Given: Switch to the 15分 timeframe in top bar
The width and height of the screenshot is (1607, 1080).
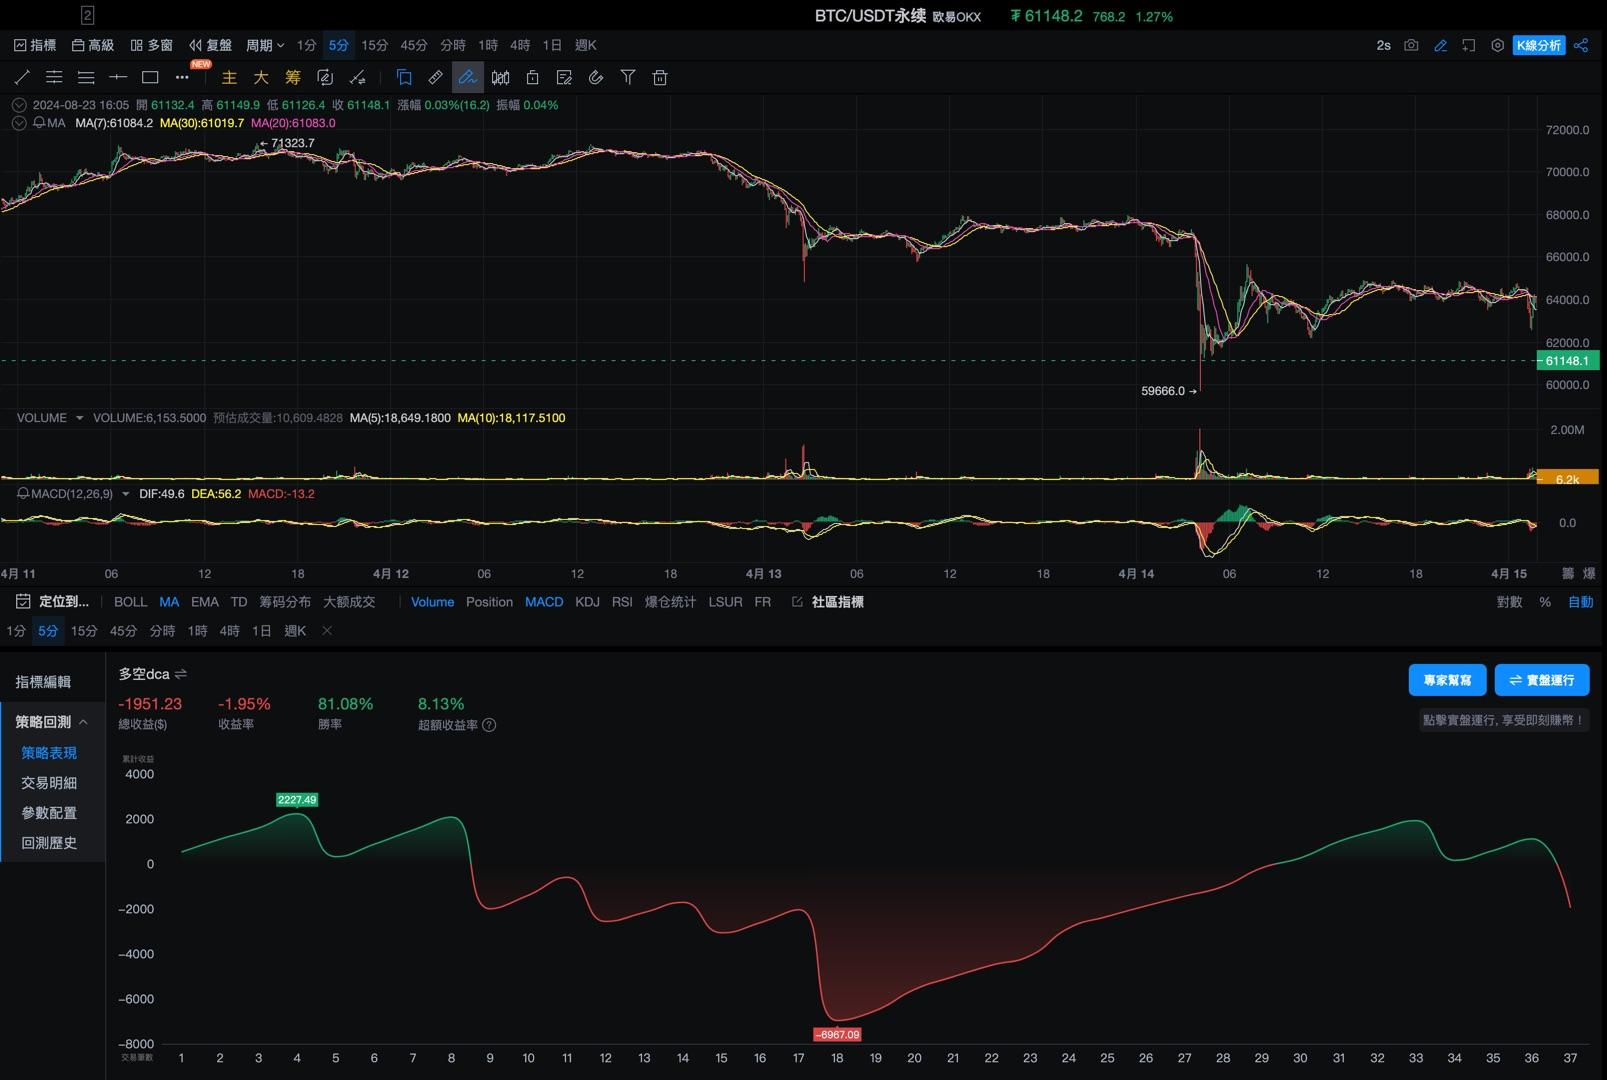Looking at the screenshot, I should point(374,45).
